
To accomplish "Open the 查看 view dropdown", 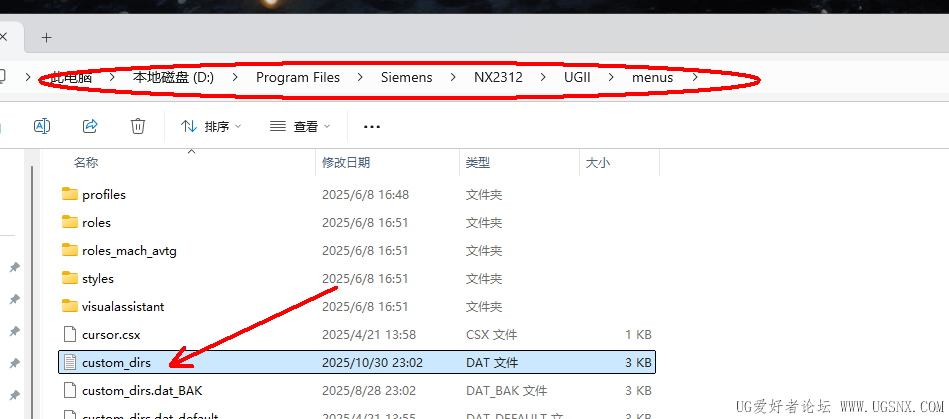I will [300, 127].
